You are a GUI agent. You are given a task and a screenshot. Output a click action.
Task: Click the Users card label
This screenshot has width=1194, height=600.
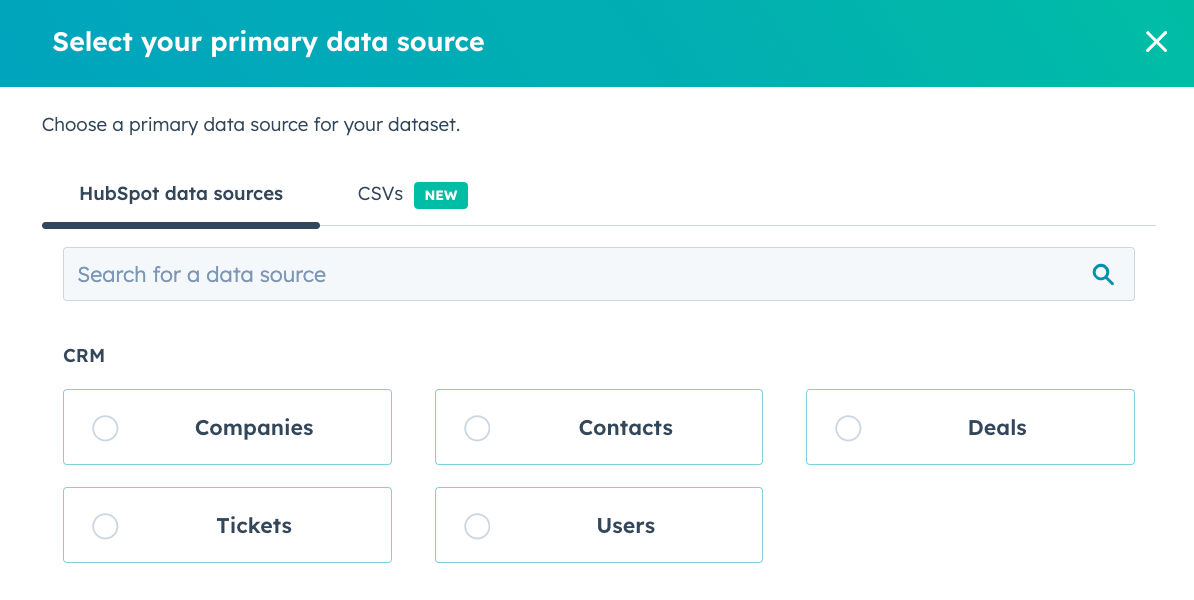point(625,526)
